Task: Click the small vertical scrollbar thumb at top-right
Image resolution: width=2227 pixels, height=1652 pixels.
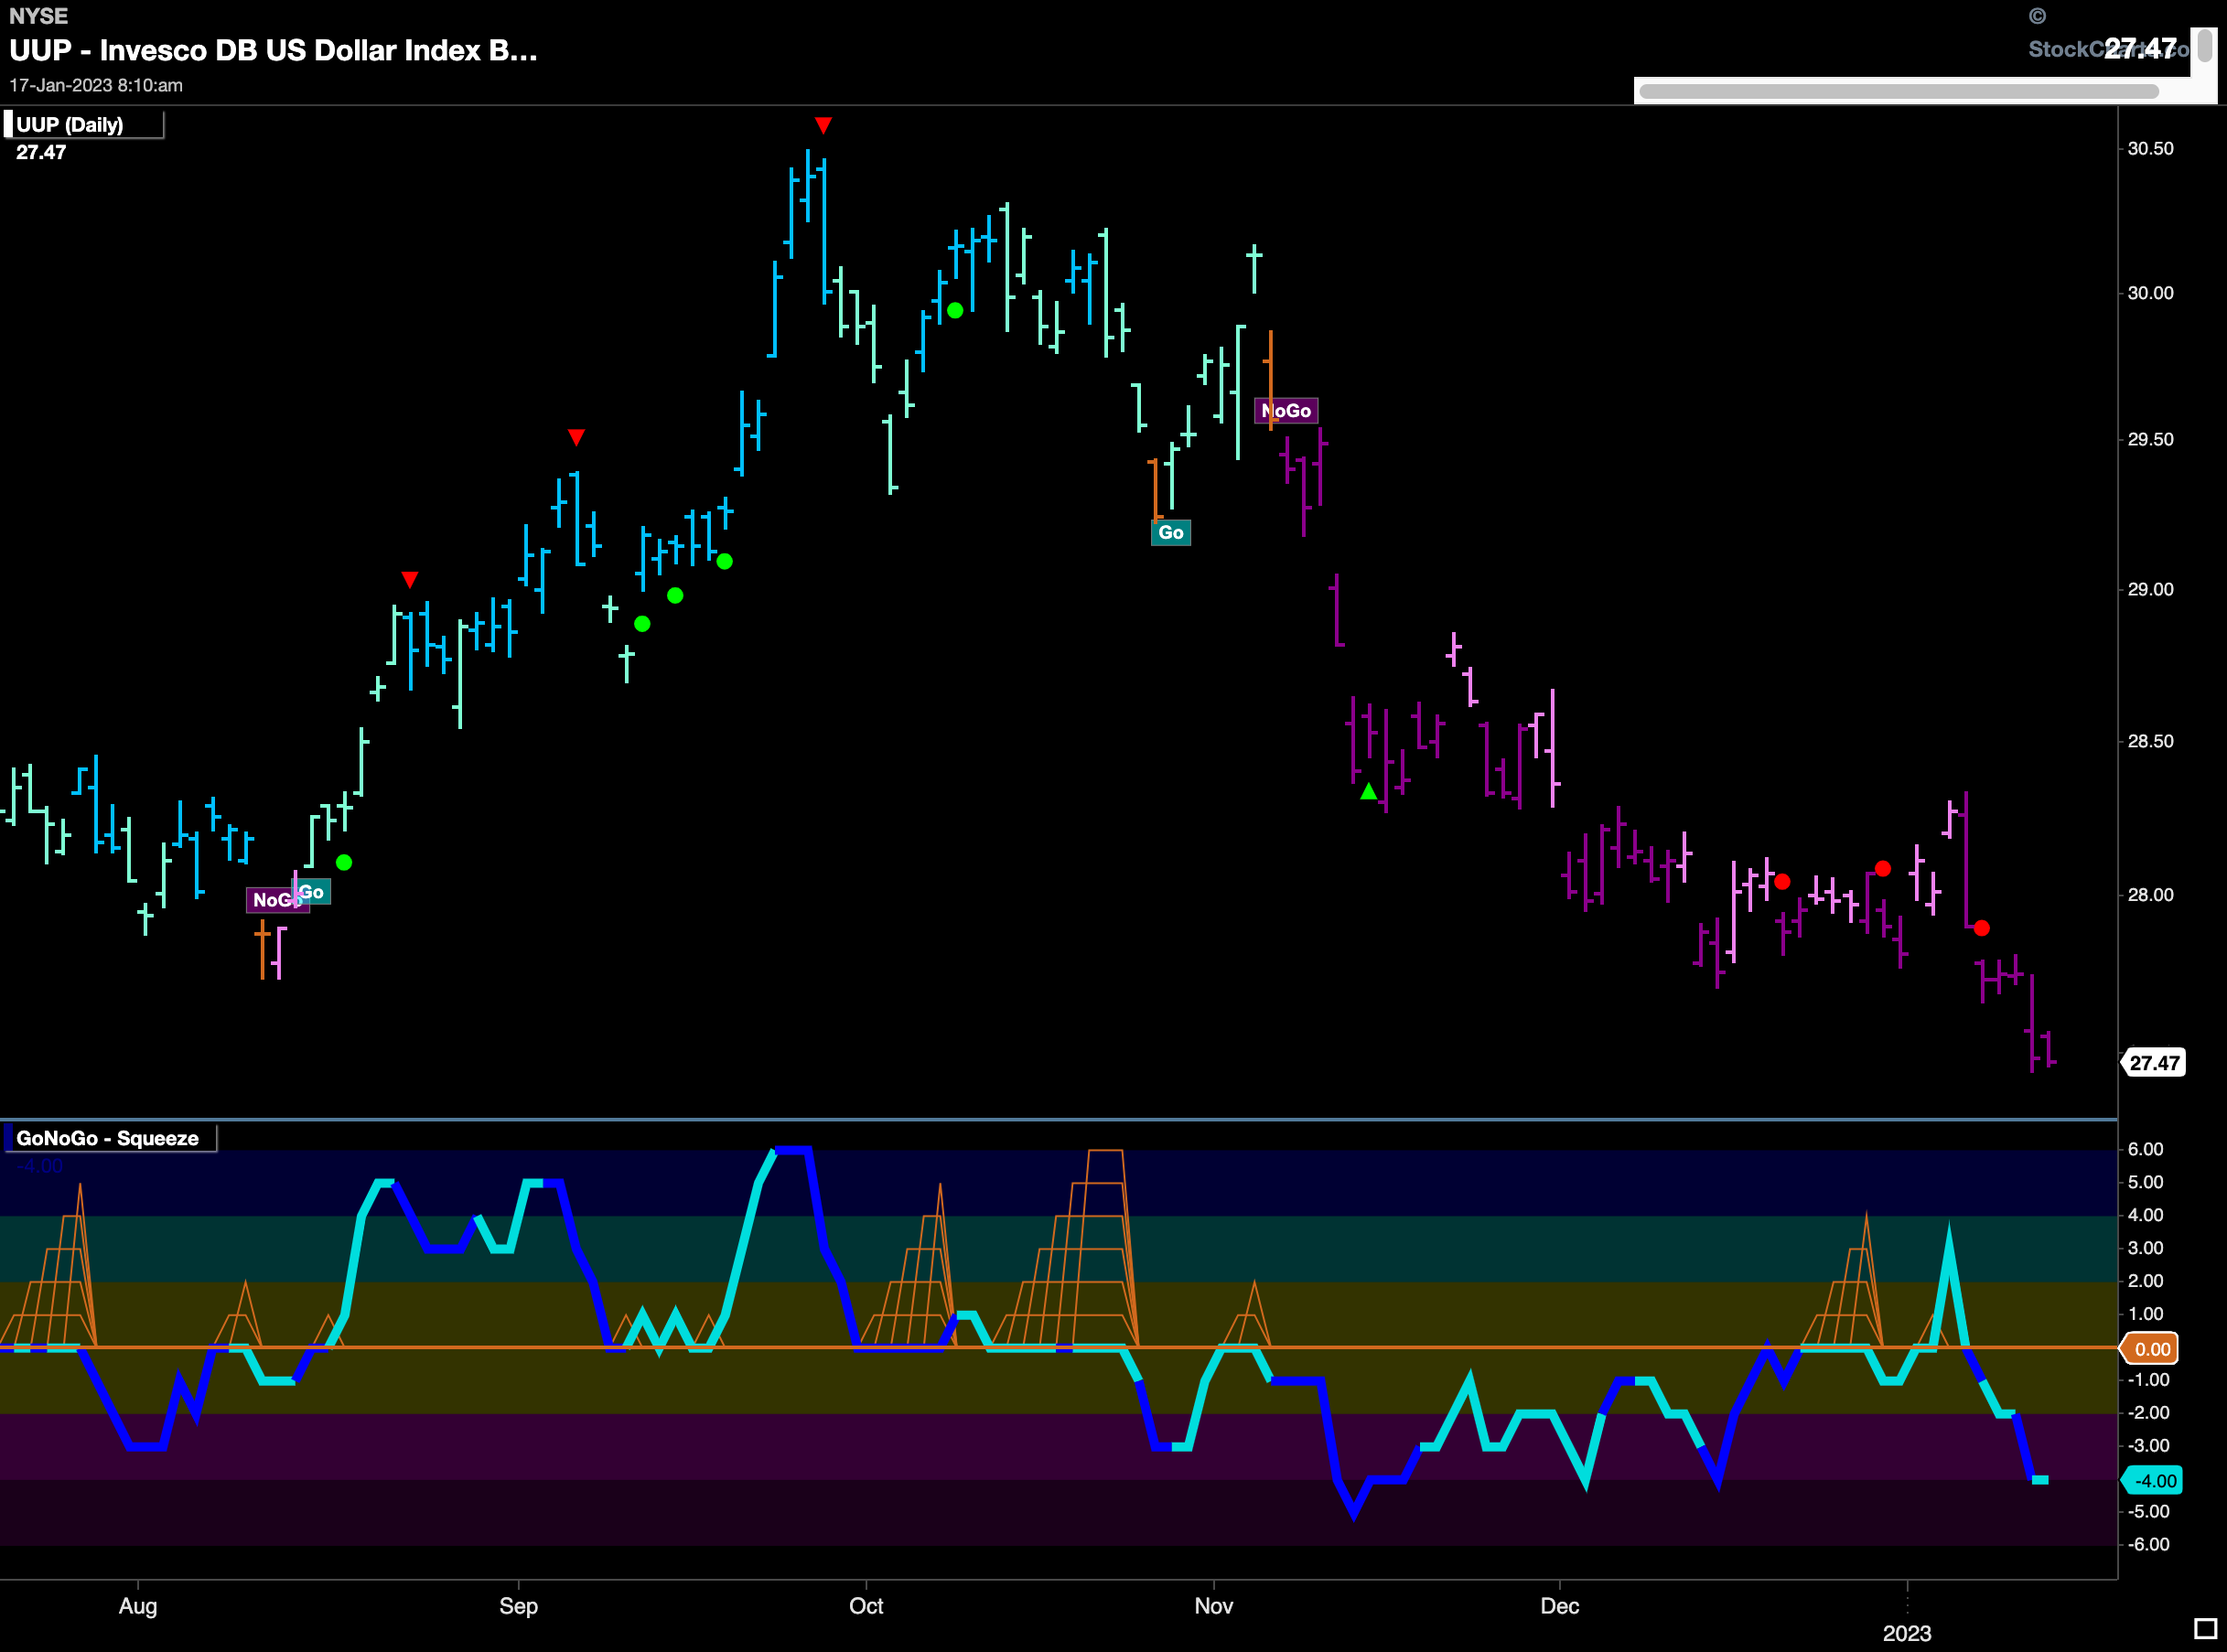Action: click(x=2205, y=46)
